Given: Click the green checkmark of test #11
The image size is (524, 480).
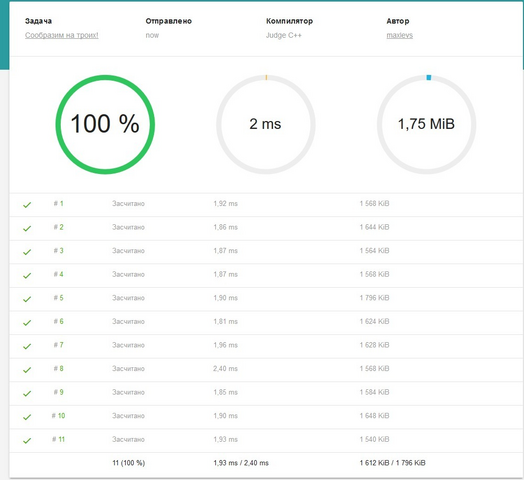Looking at the screenshot, I should [27, 441].
